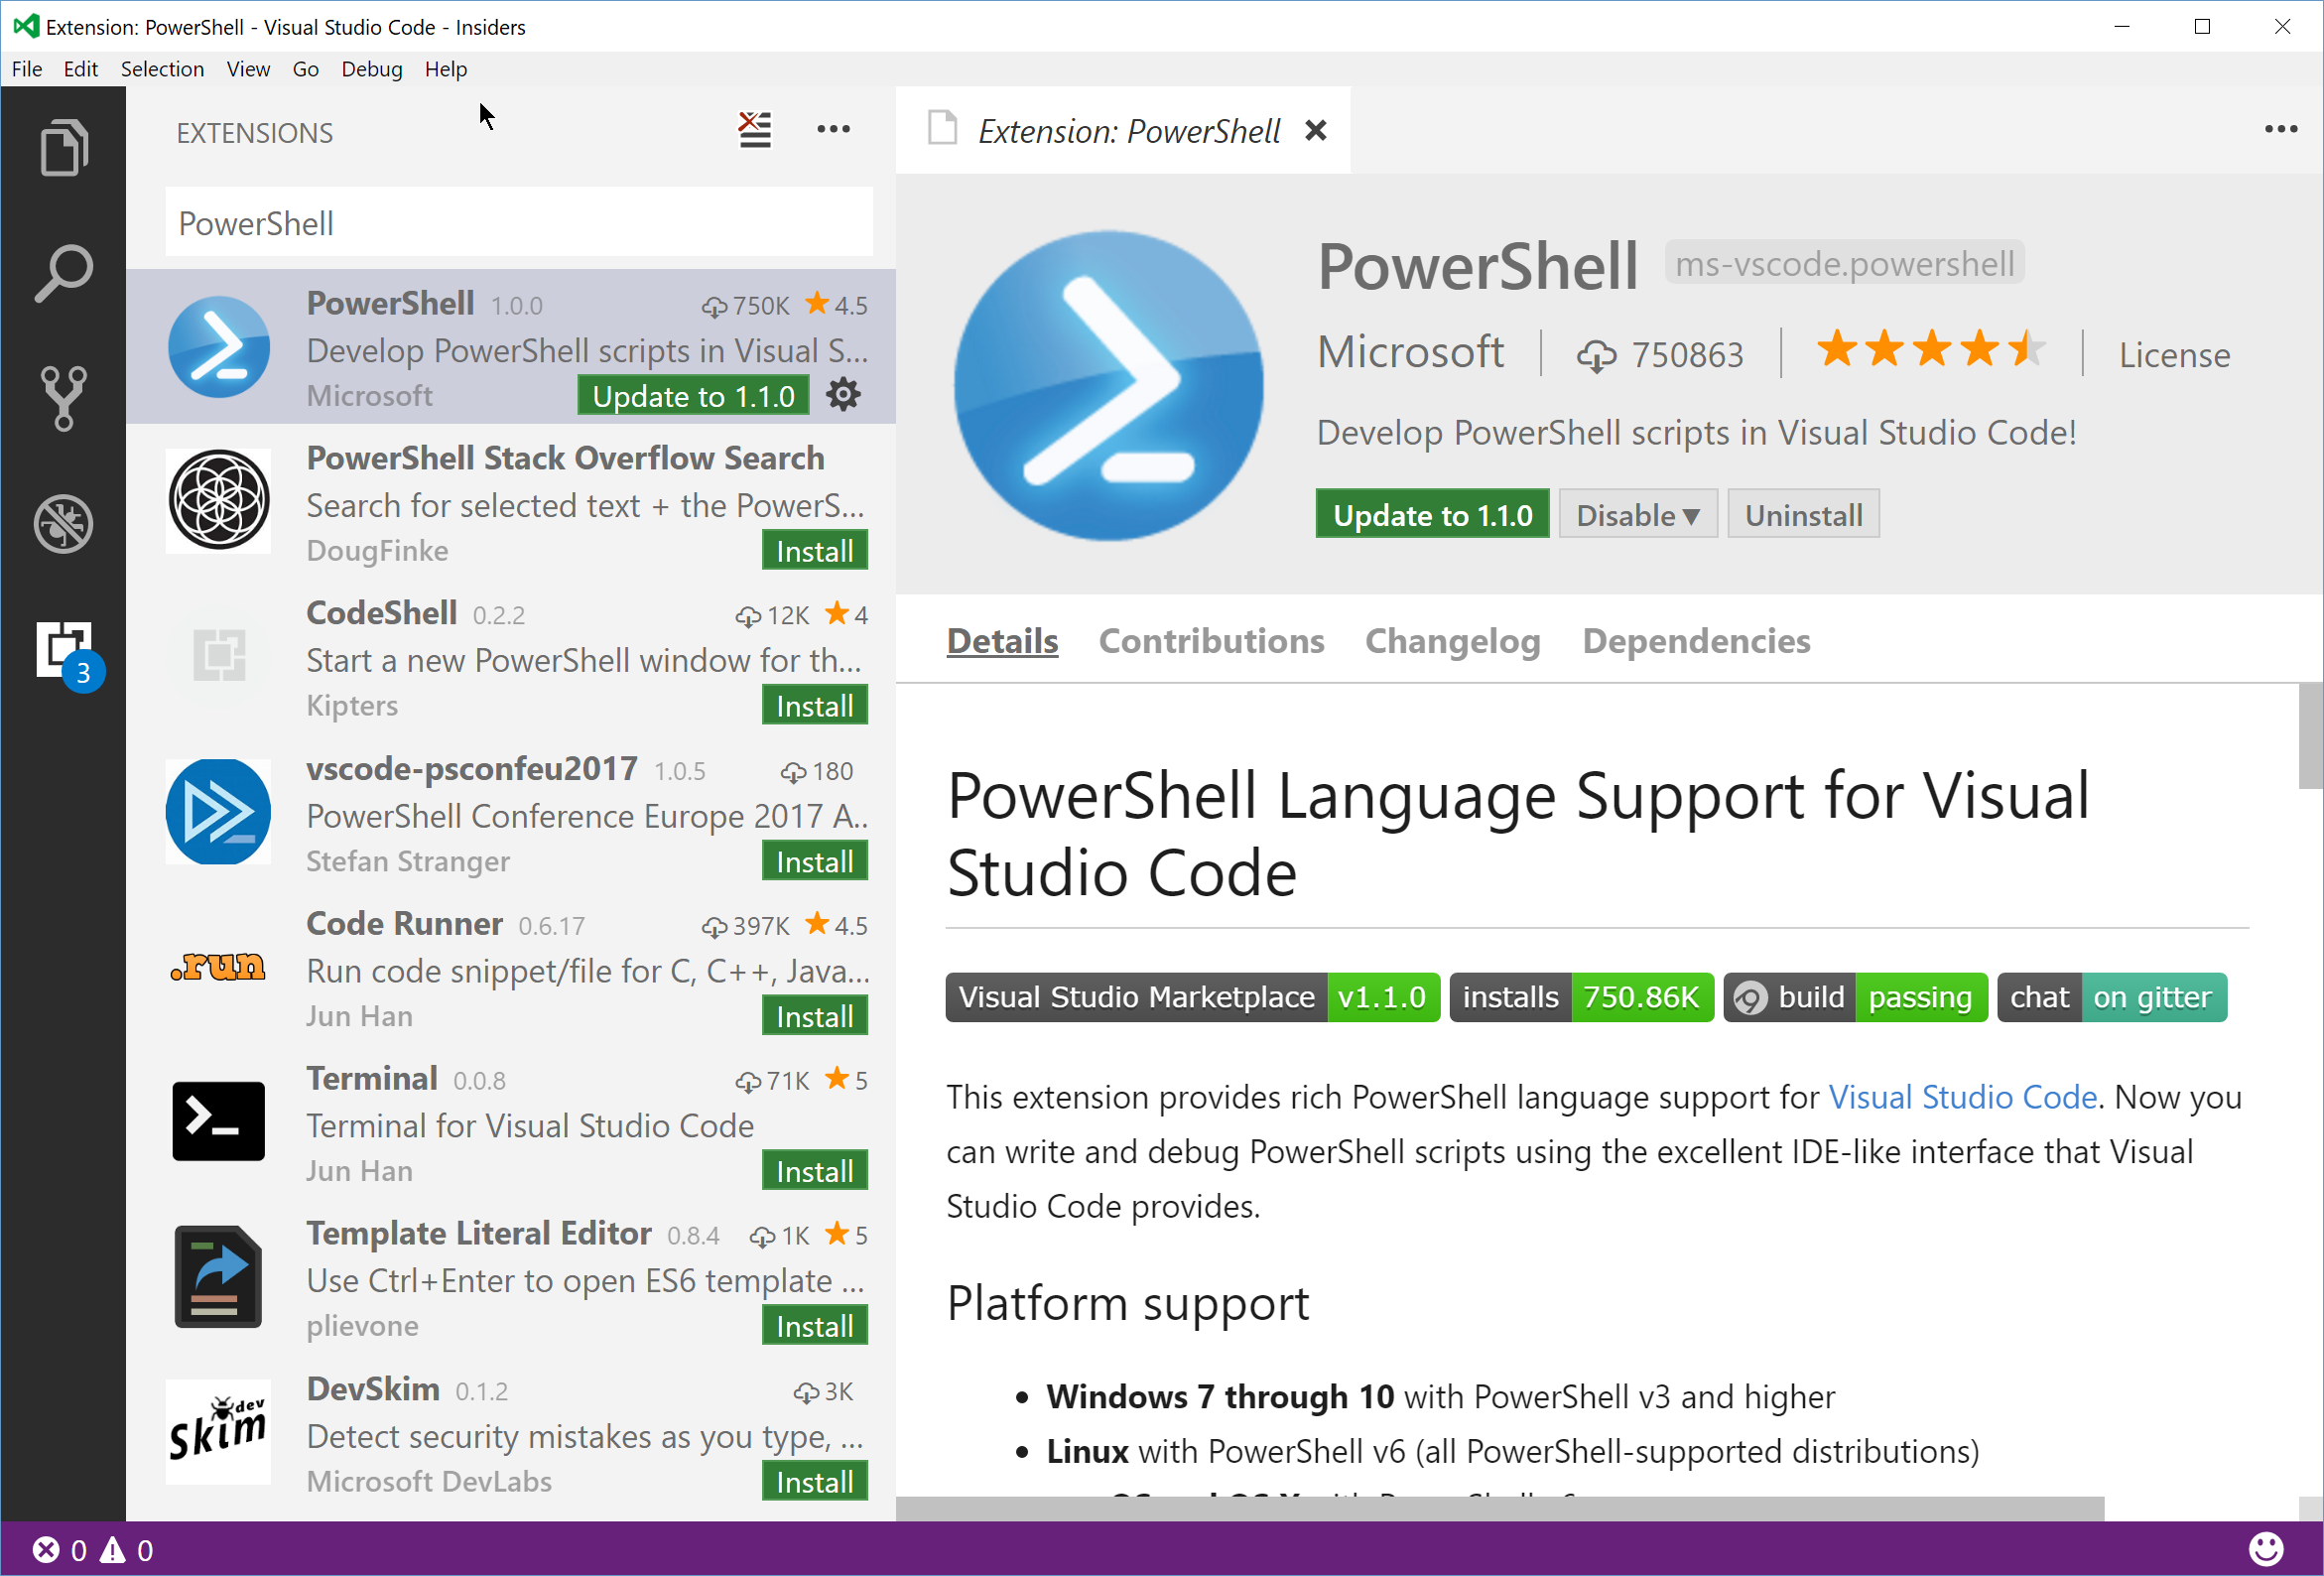The height and width of the screenshot is (1576, 2324).
Task: Open the Explorer view in activity bar
Action: [x=64, y=148]
